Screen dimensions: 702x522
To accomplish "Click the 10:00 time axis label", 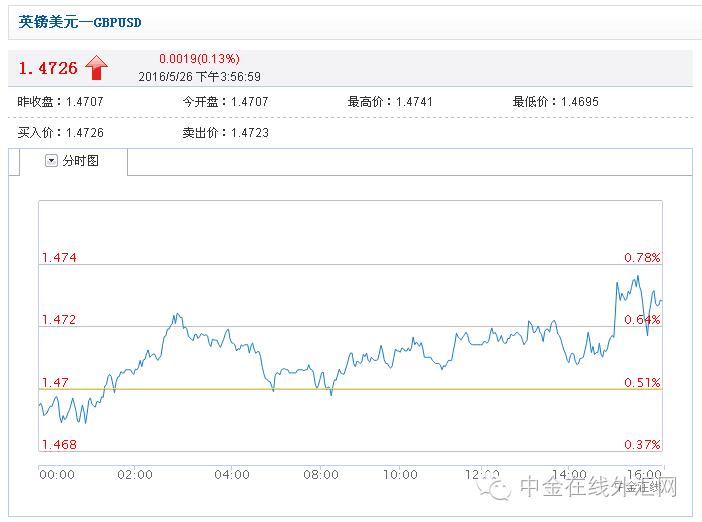I will [400, 475].
